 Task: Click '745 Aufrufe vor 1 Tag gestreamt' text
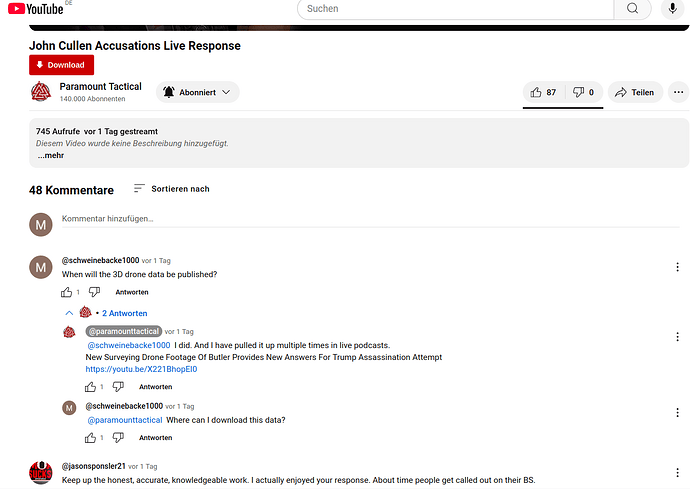(97, 132)
